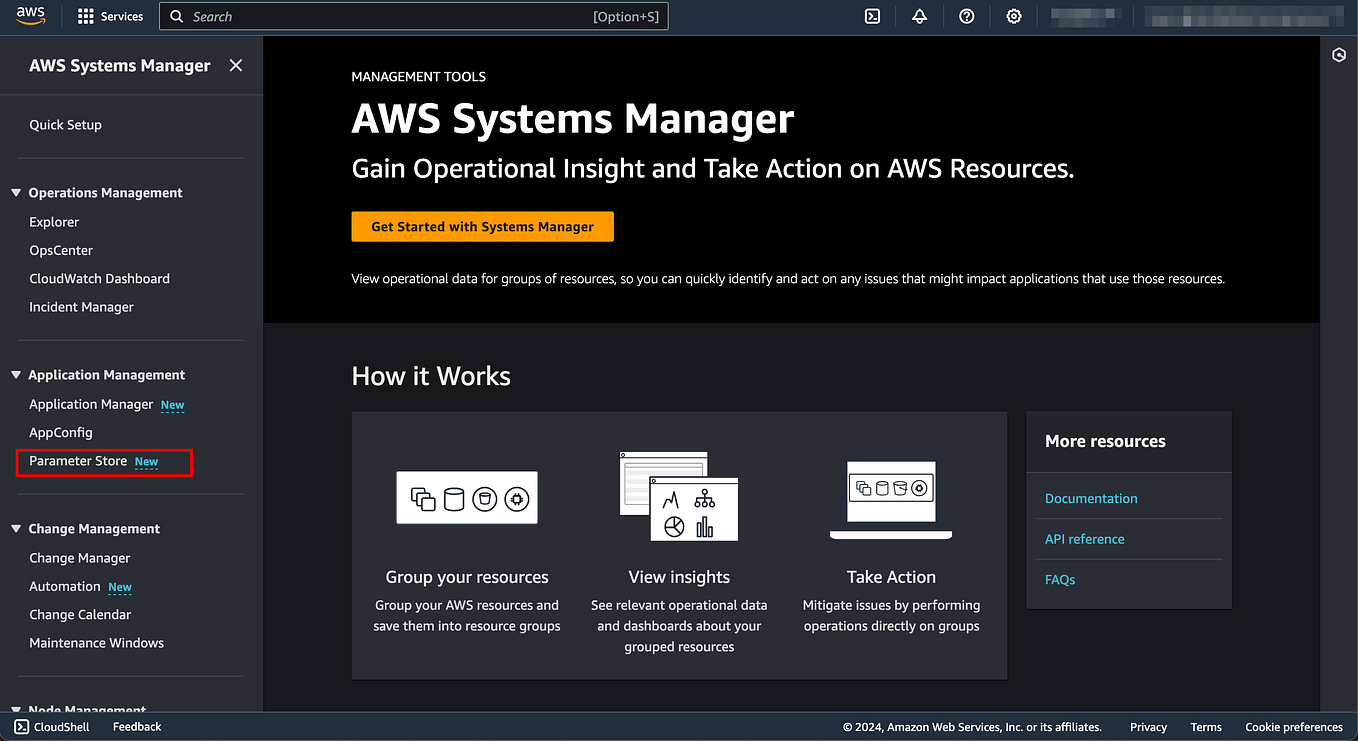Click Get Started with Systems Manager
Viewport: 1358px width, 741px height.
(x=482, y=226)
